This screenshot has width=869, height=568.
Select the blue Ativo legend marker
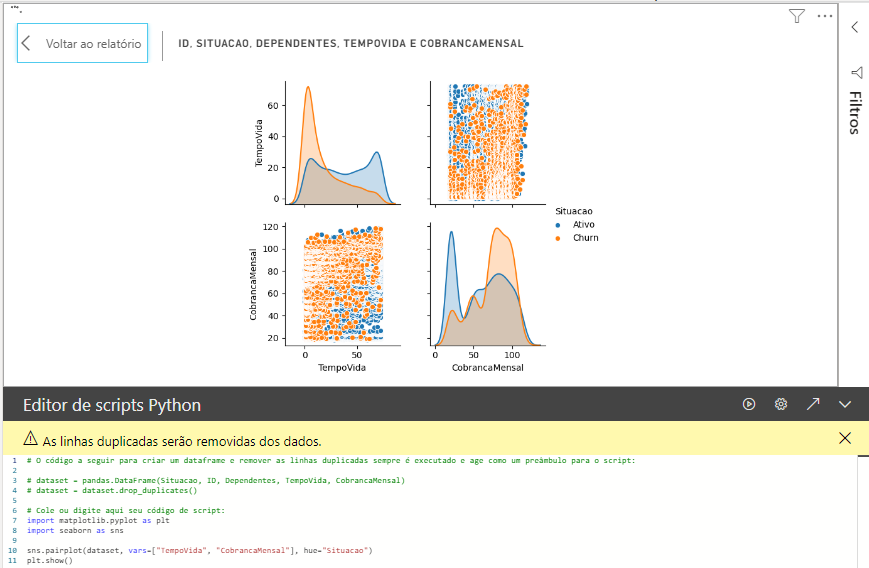click(557, 225)
